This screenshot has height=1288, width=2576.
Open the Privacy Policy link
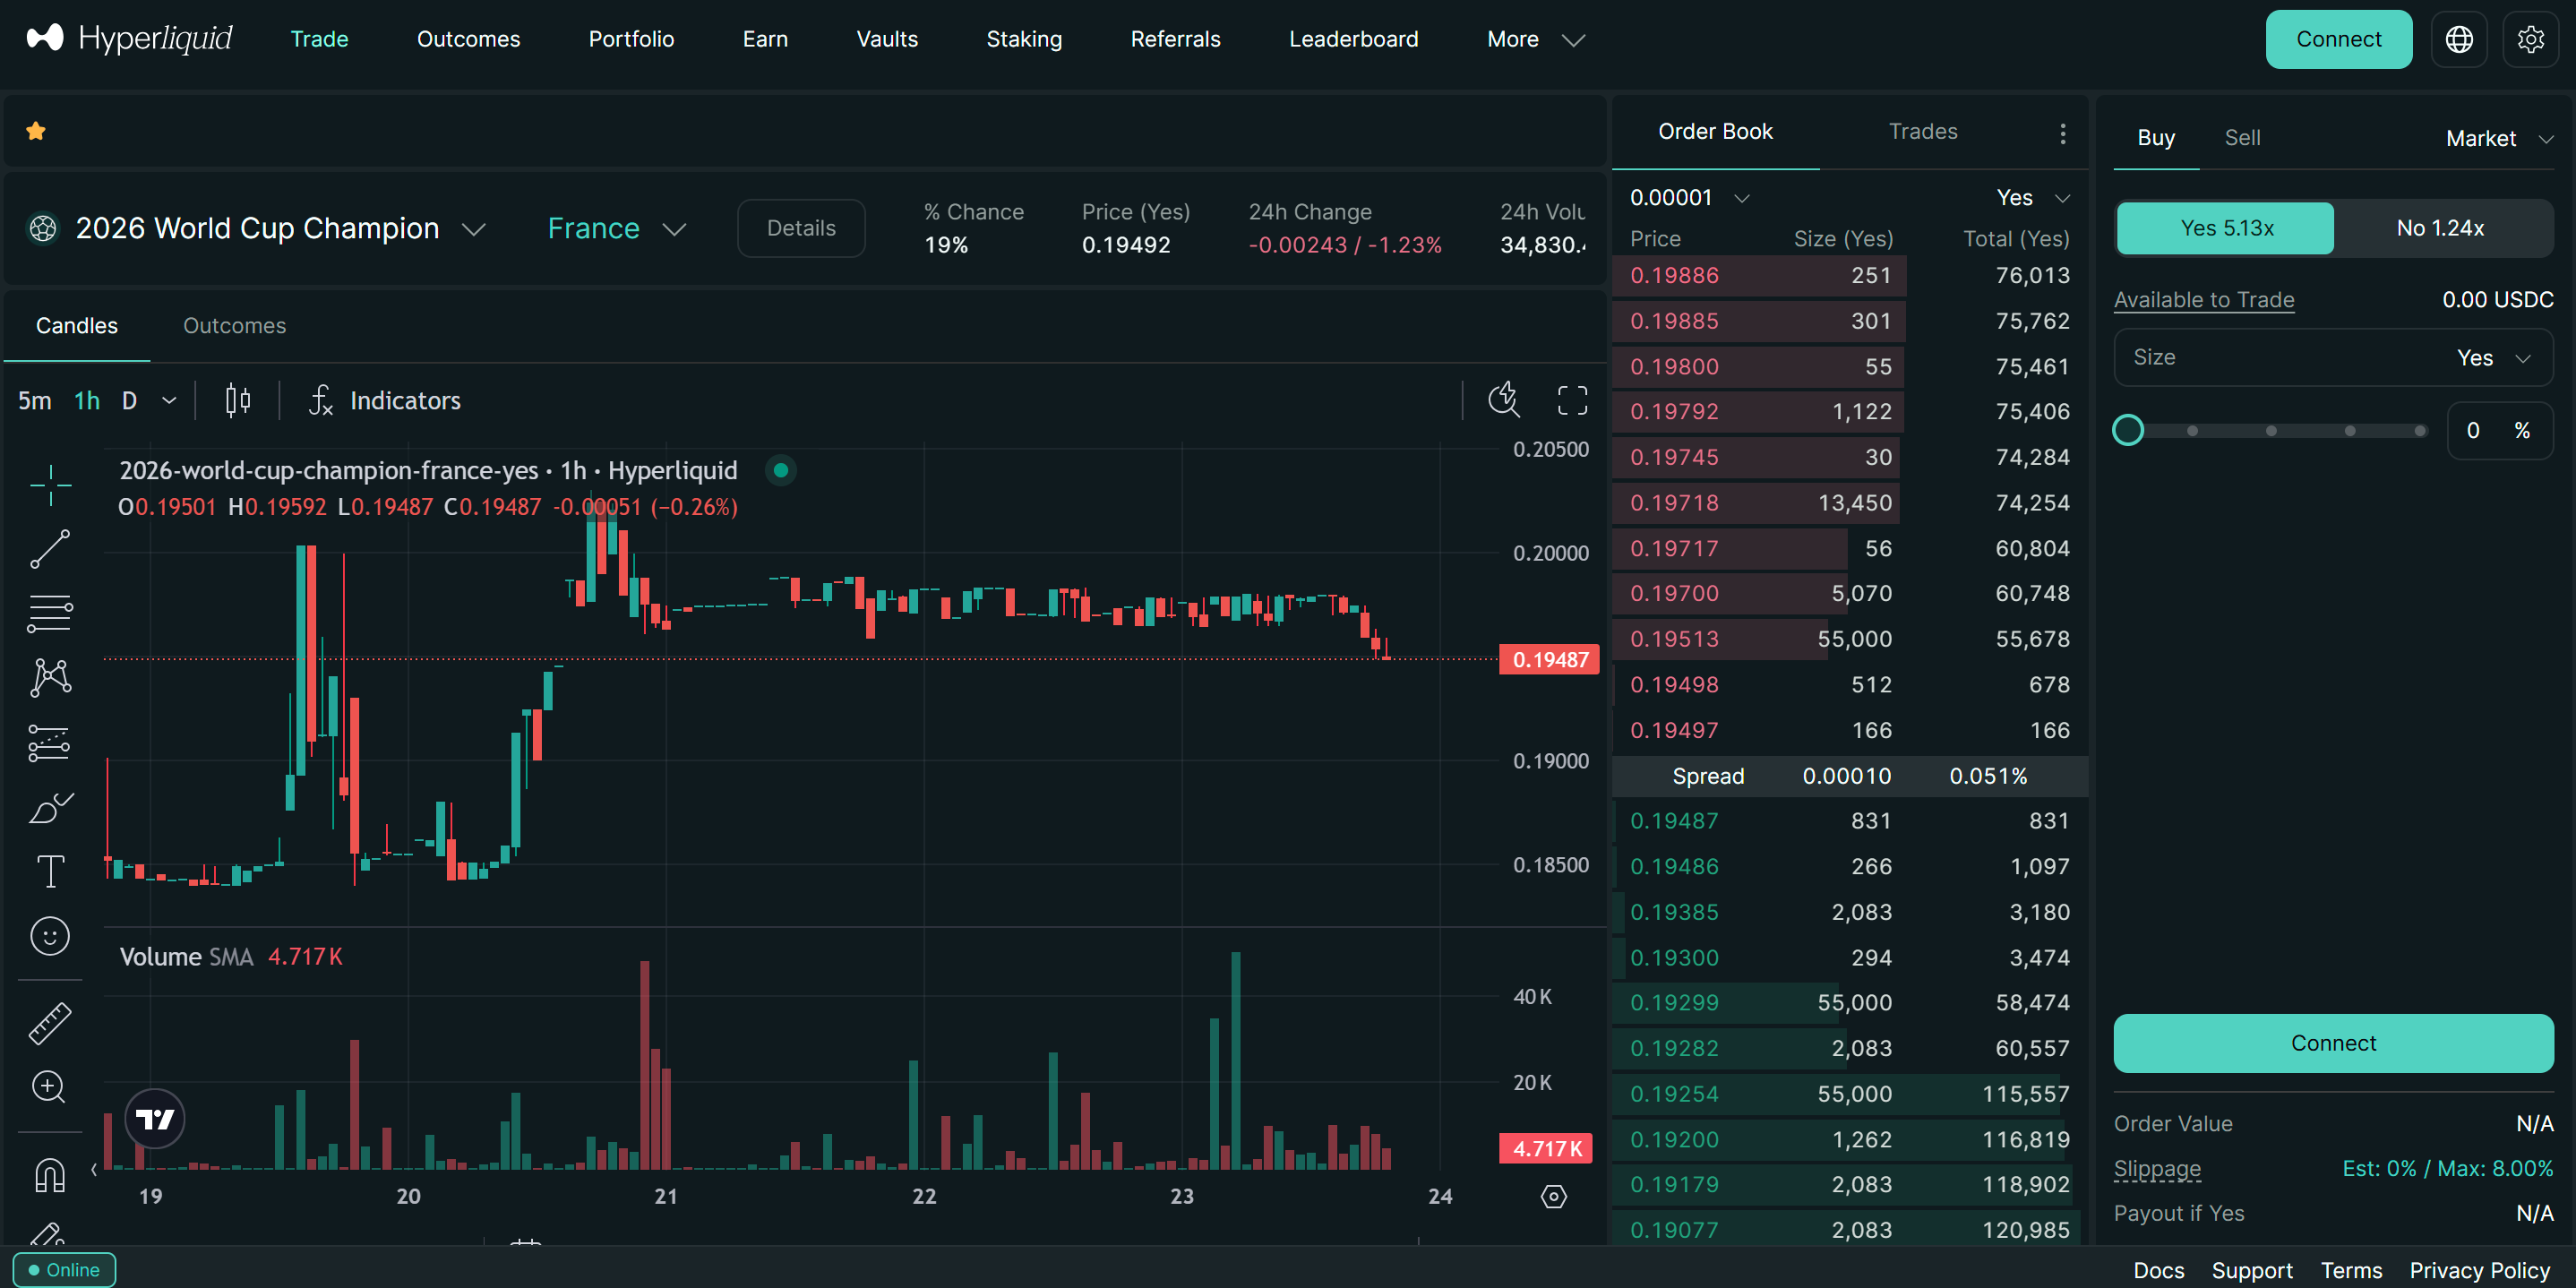tap(2479, 1270)
